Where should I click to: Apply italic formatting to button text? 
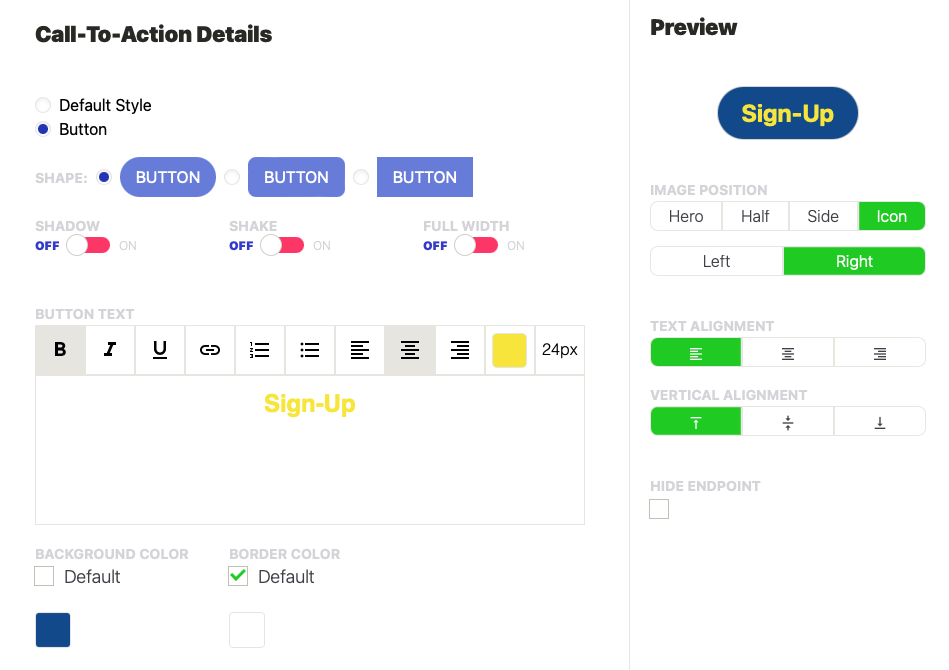point(110,350)
